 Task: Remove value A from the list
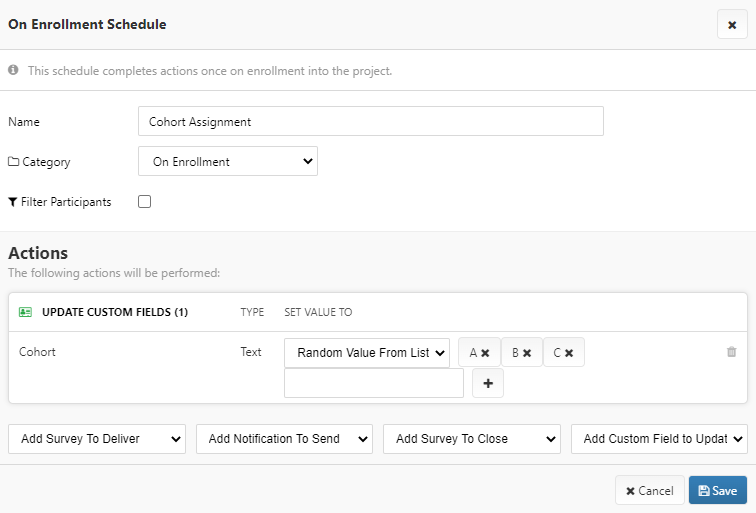[485, 353]
